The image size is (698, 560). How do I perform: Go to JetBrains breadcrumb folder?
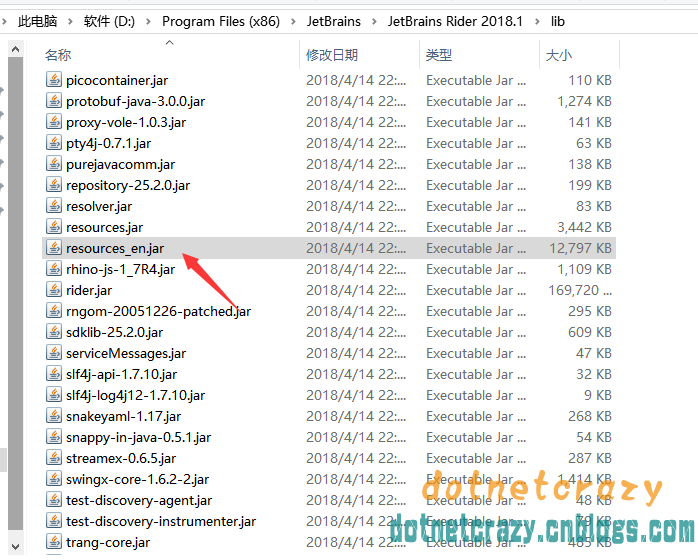(x=333, y=21)
